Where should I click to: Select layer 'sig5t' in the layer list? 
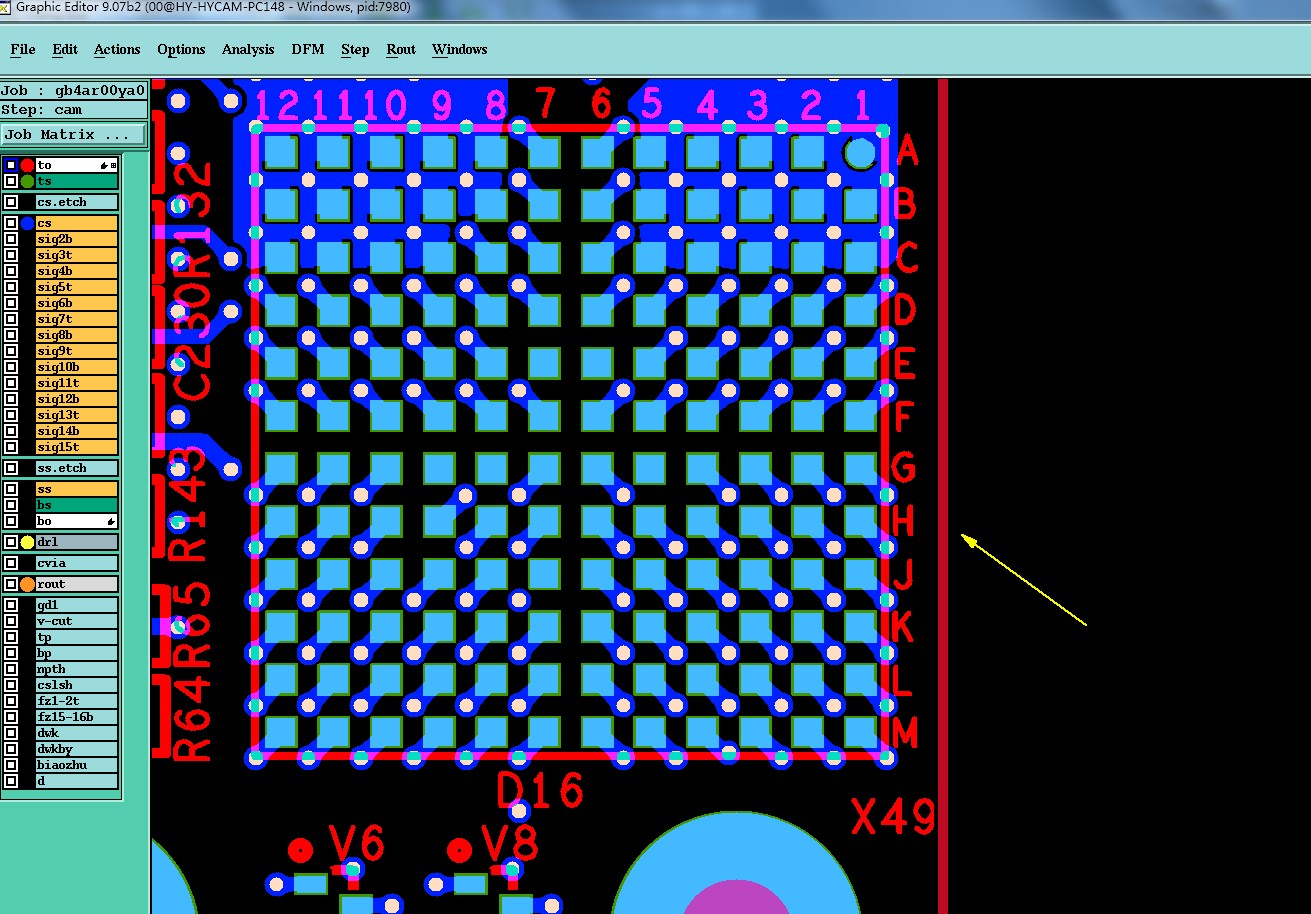coord(77,287)
